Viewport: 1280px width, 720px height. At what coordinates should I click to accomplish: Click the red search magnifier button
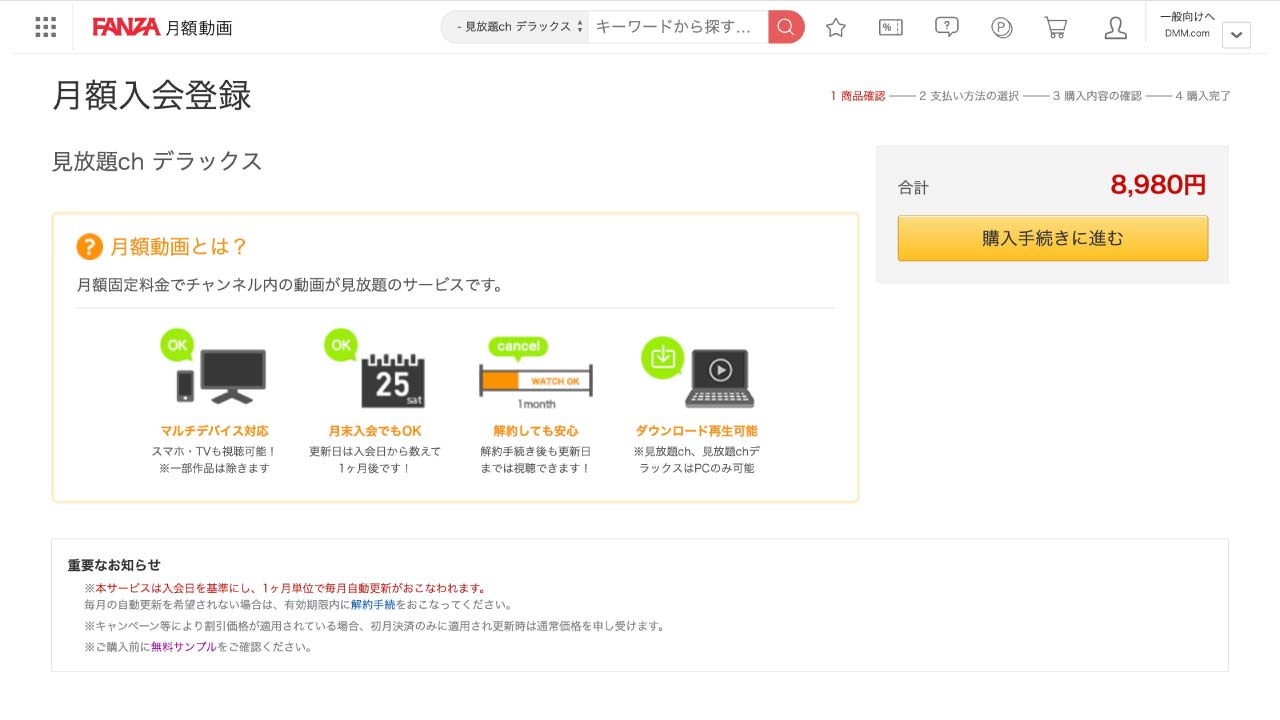click(x=785, y=27)
